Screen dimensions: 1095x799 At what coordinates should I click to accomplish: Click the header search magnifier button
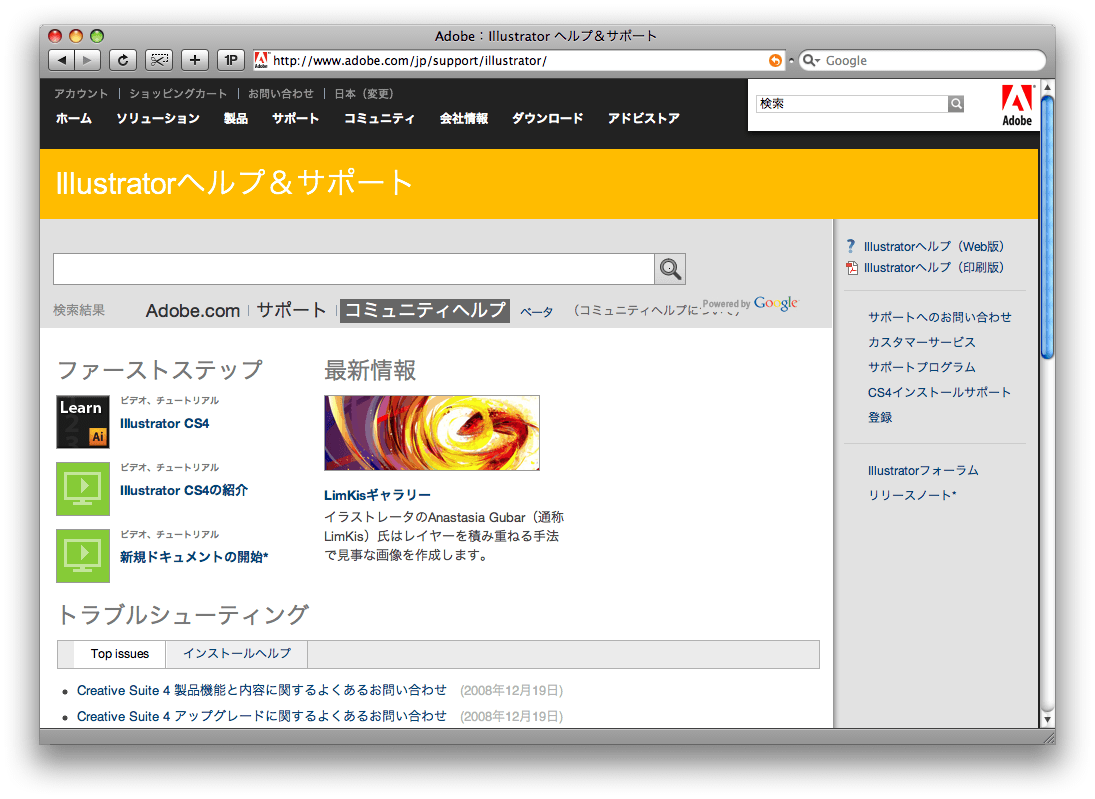point(956,104)
